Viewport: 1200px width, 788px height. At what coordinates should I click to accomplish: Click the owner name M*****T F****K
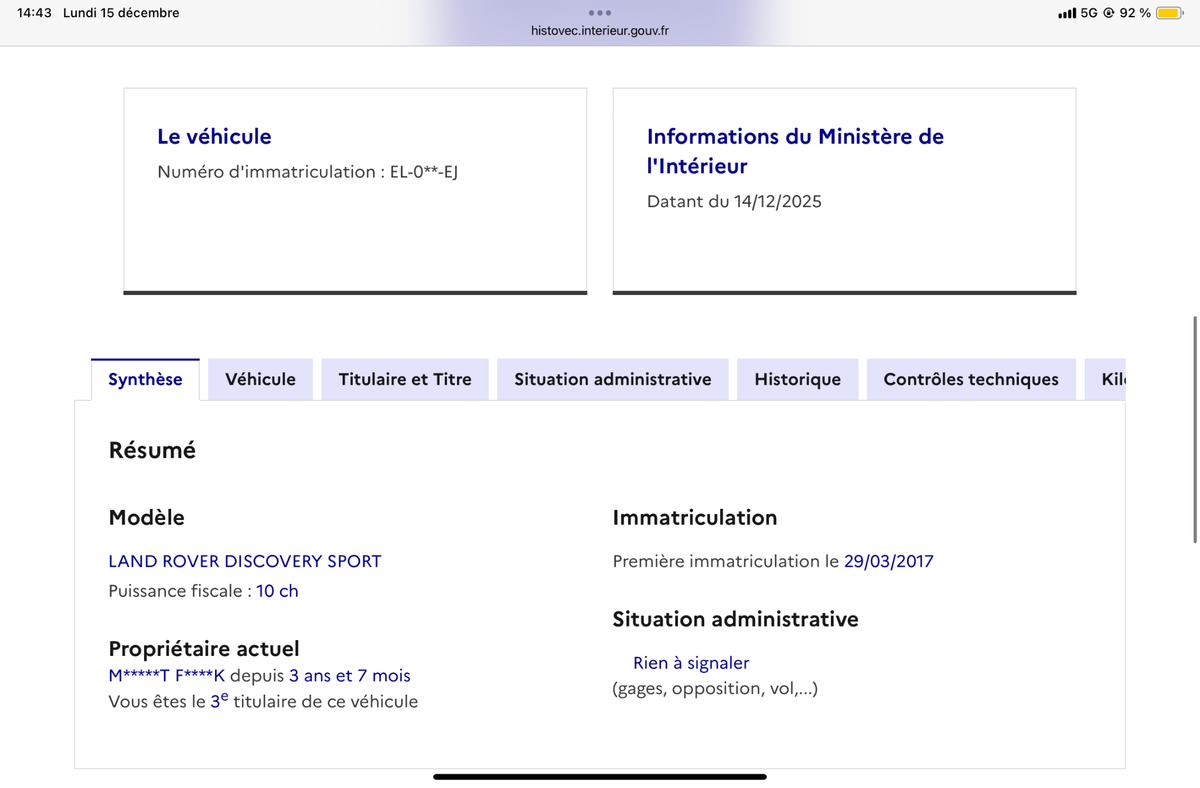[x=167, y=676]
